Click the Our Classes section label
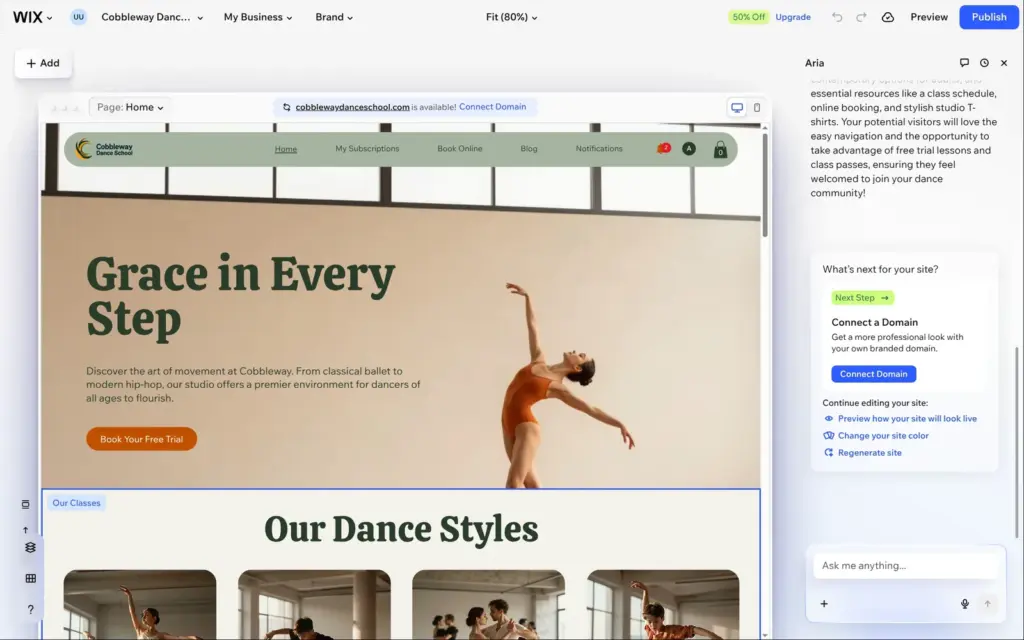Viewport: 1024px width, 640px height. (x=76, y=503)
